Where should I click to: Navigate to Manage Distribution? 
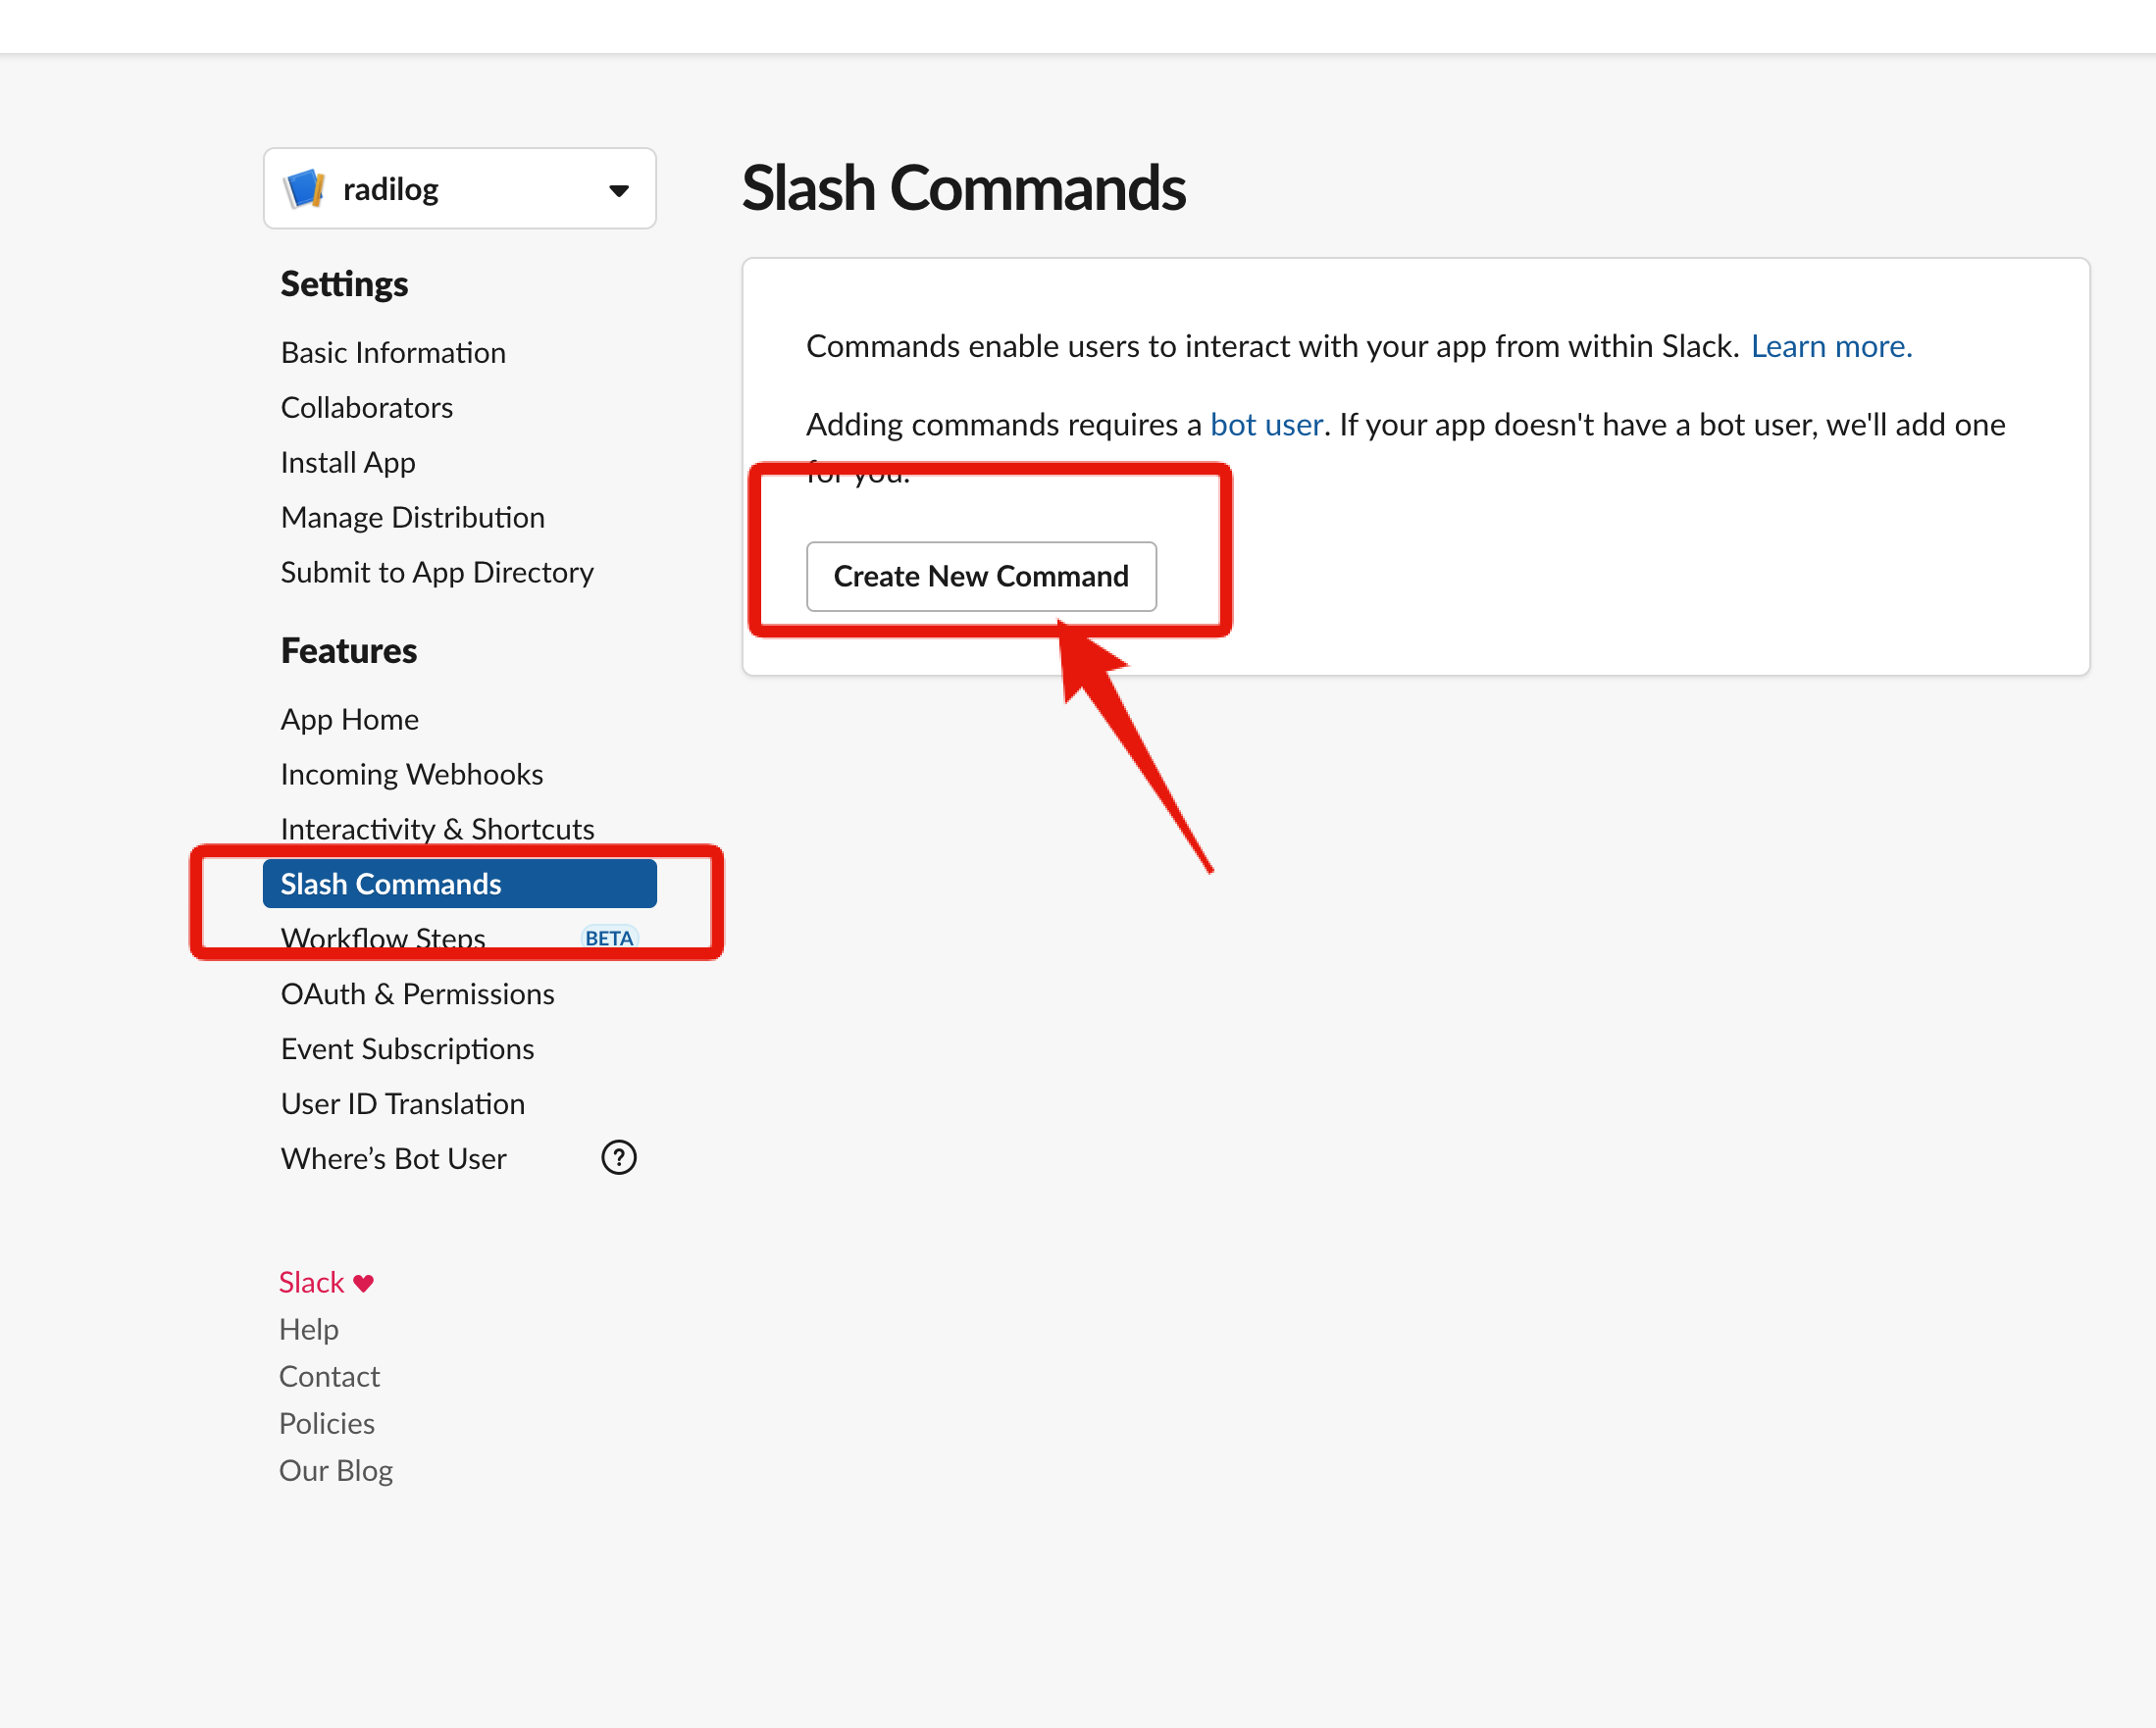click(x=412, y=518)
